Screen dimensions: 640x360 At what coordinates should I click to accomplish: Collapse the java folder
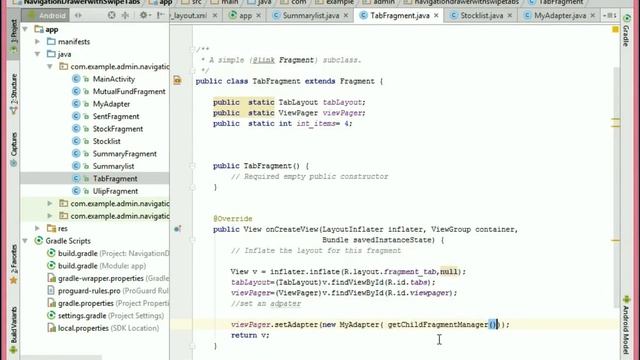click(x=38, y=54)
